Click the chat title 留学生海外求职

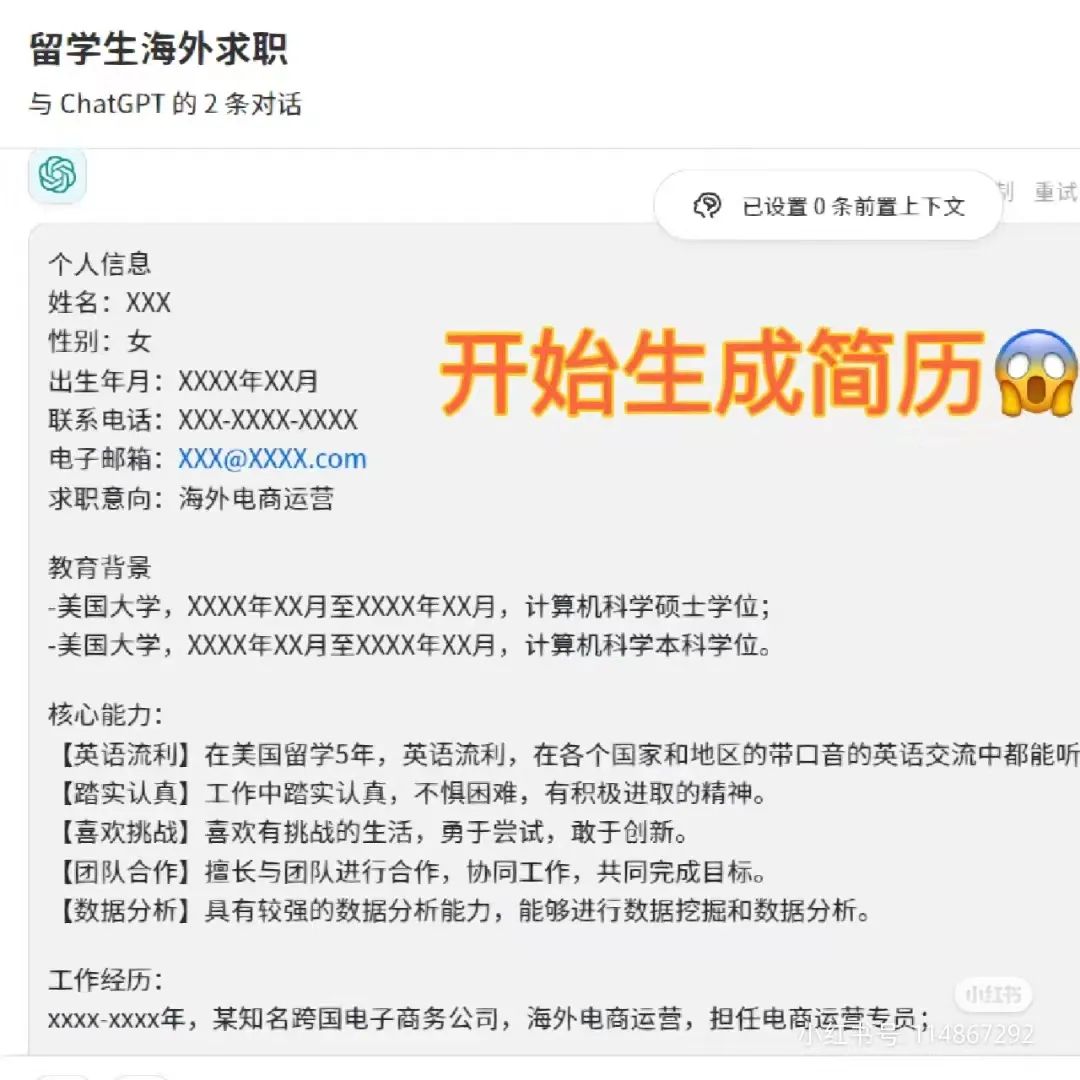pos(158,49)
